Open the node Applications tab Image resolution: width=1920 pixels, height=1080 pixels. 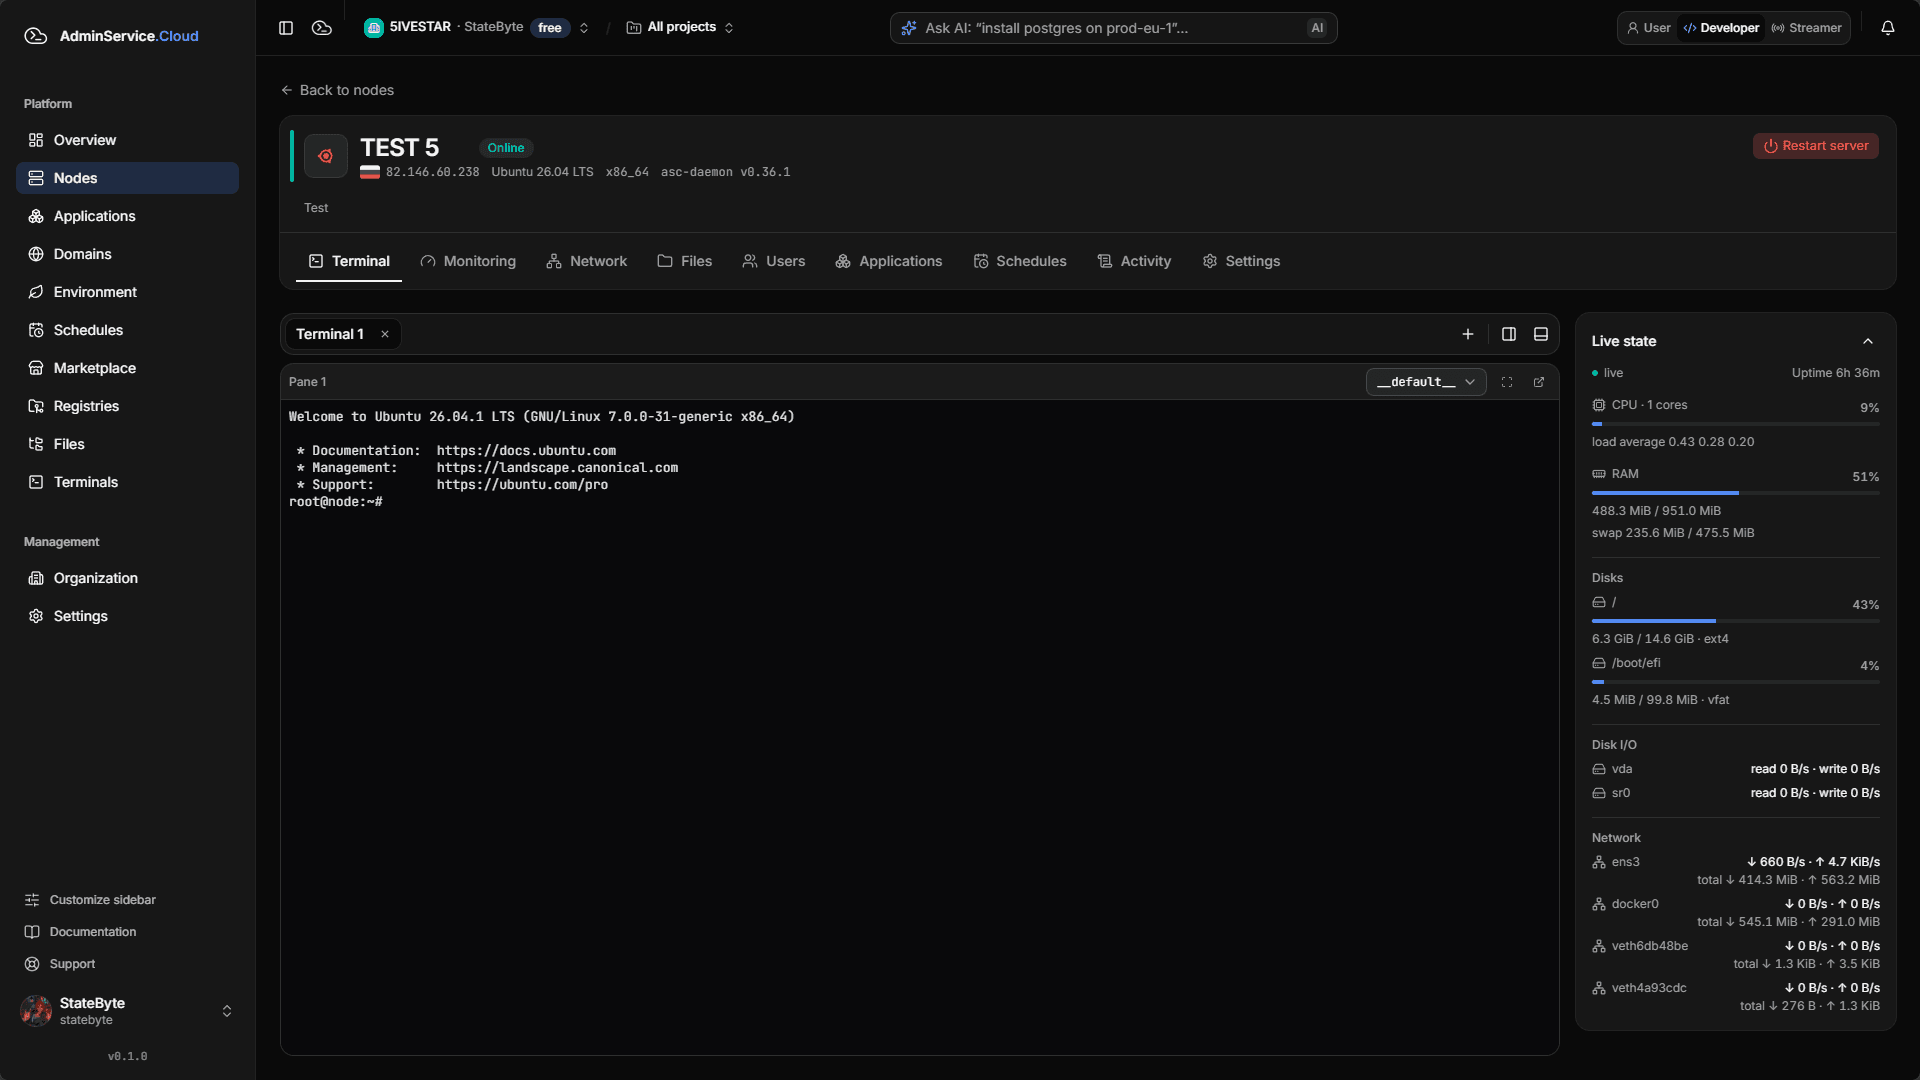889,261
